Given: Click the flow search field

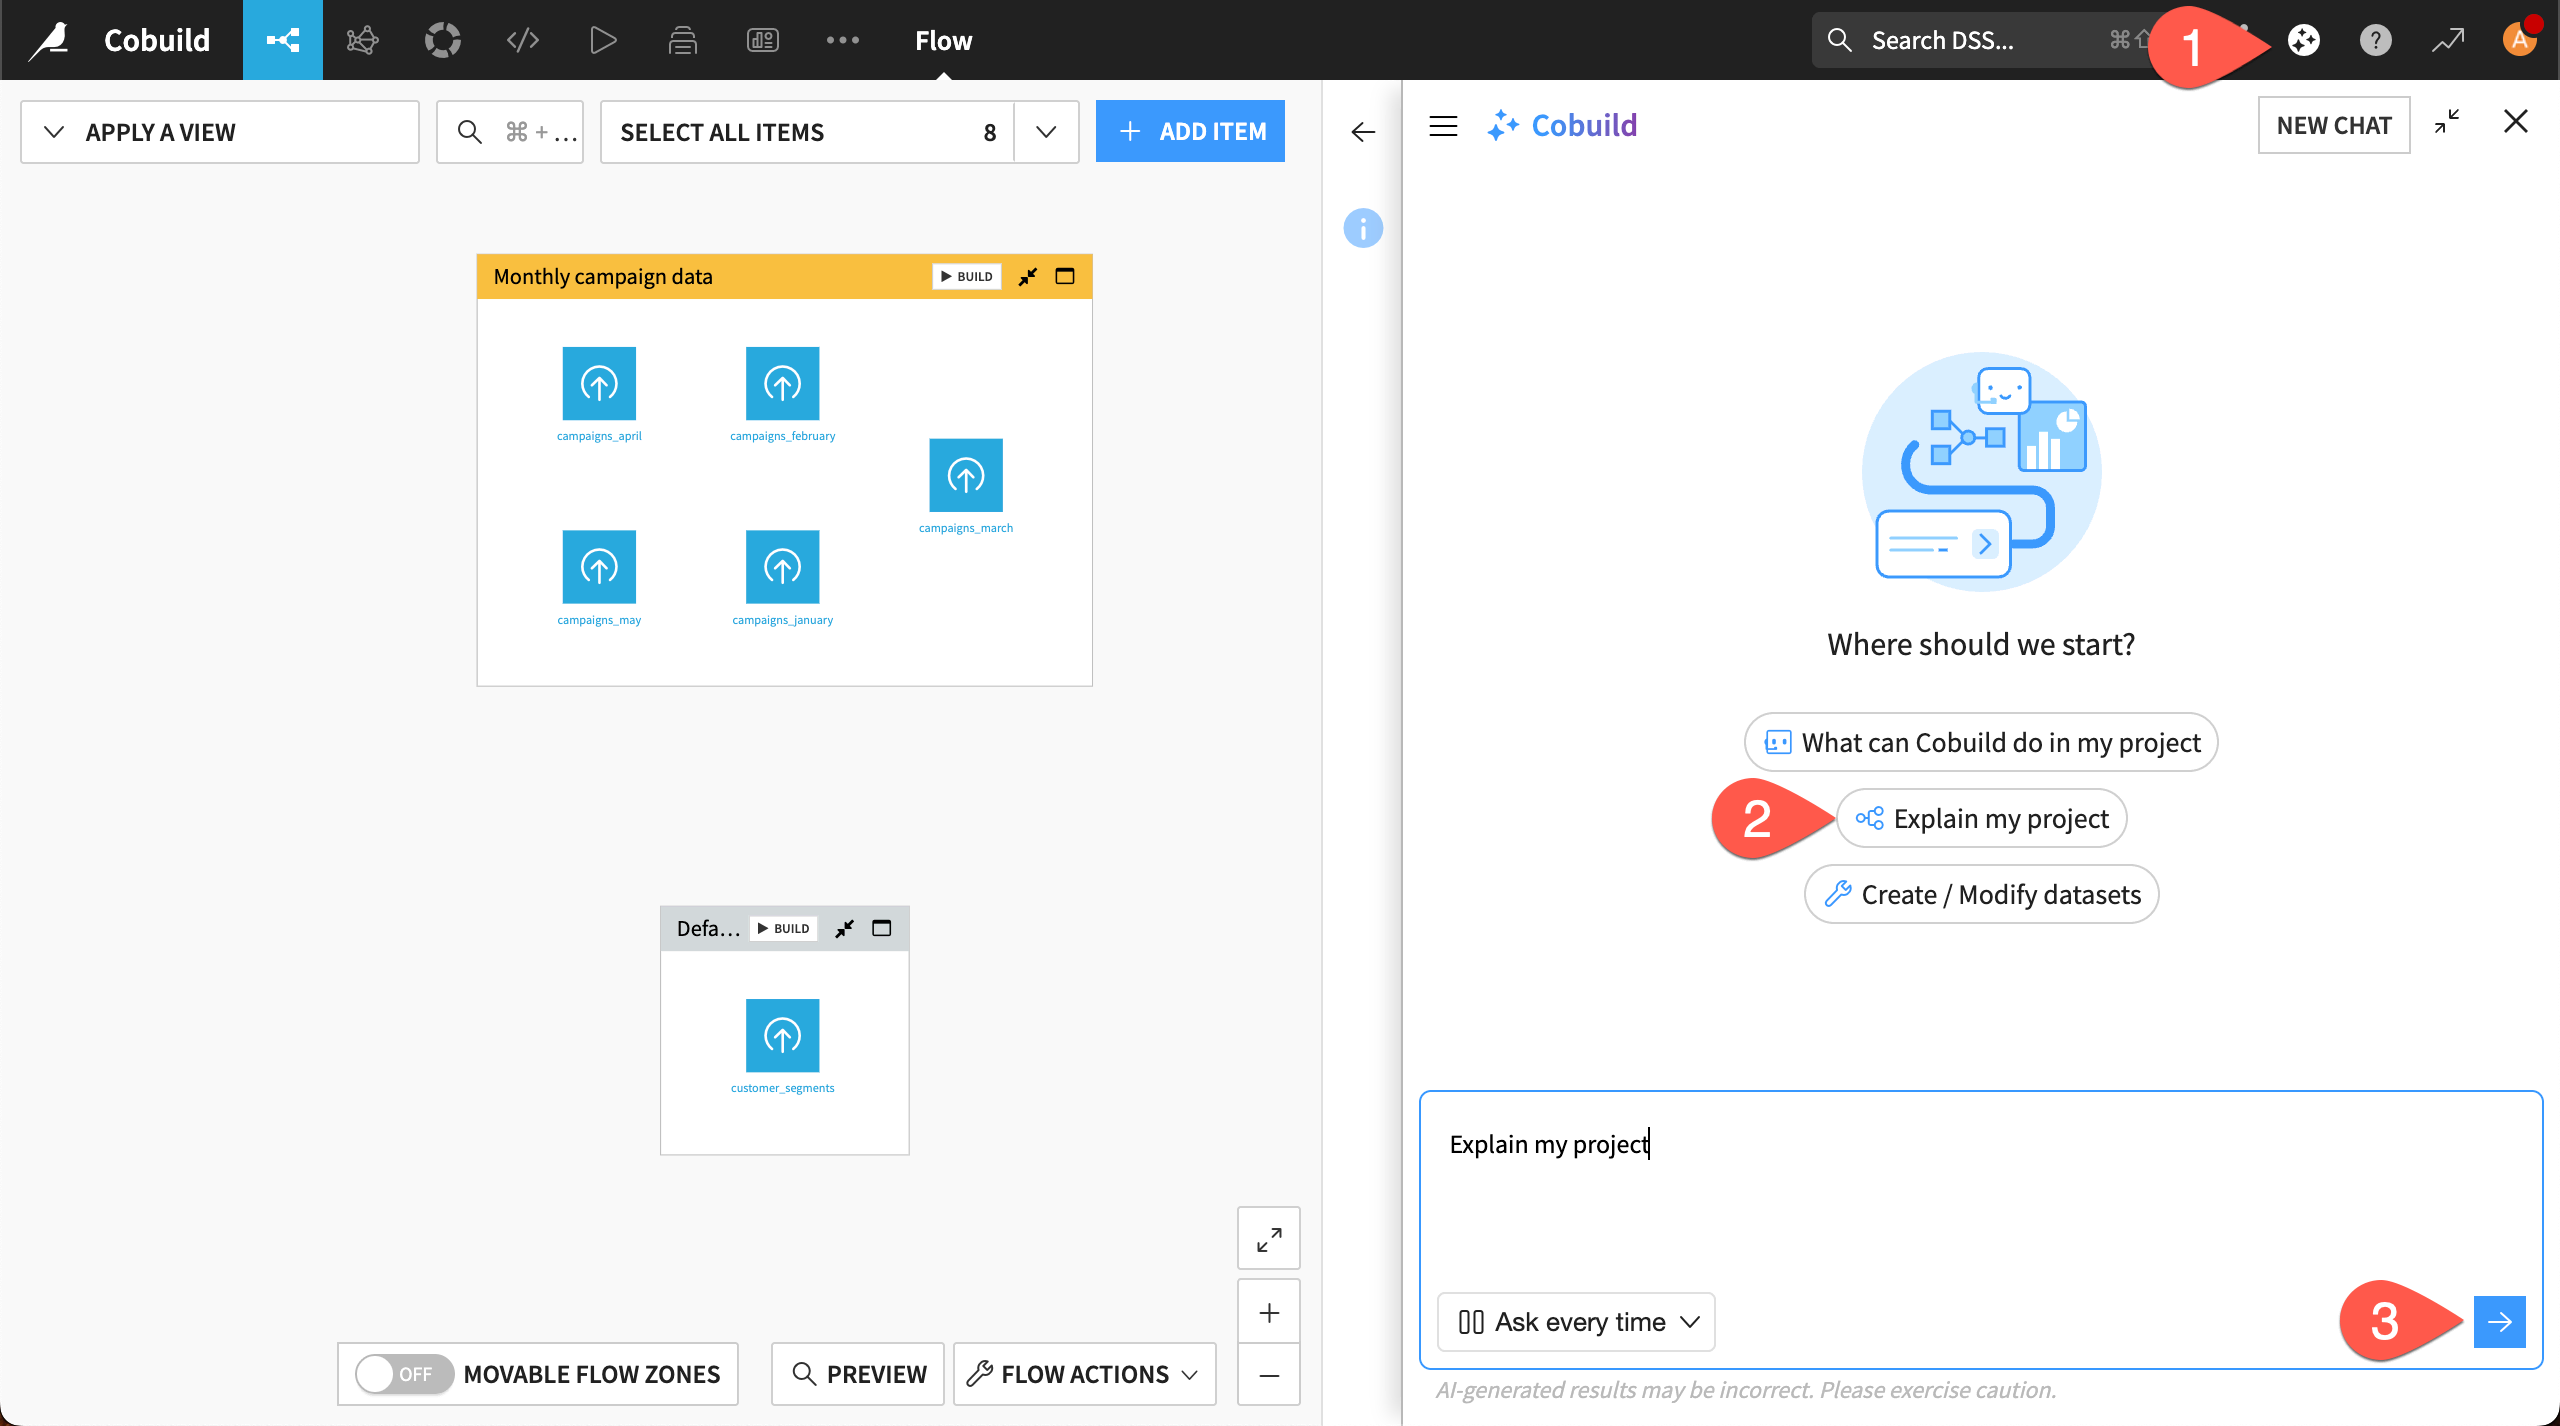Looking at the screenshot, I should (510, 132).
